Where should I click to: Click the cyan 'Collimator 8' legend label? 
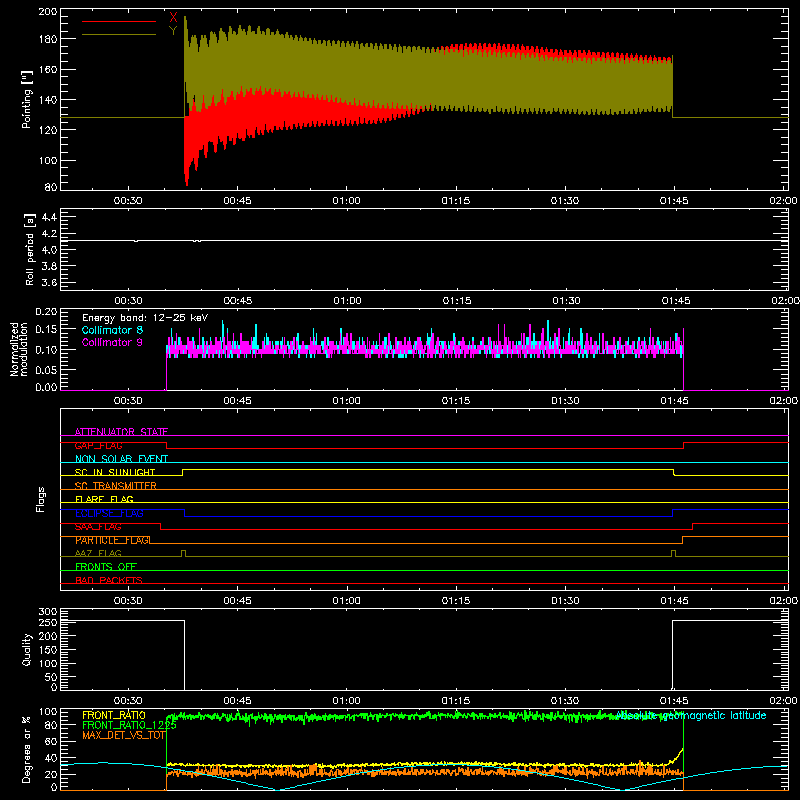112,330
